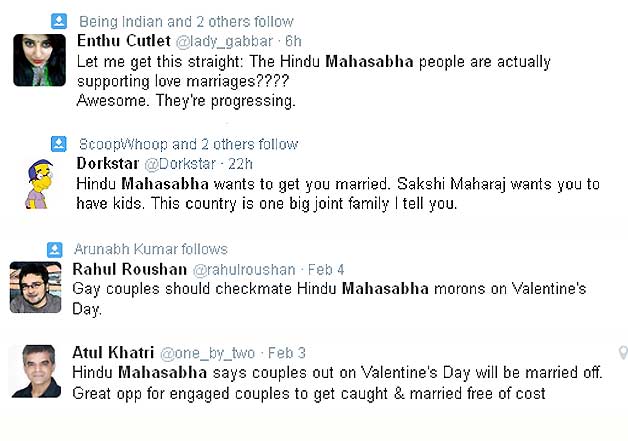
Task: Click the location pin icon on Atul Khatri's tweet
Action: pyautogui.click(x=623, y=352)
